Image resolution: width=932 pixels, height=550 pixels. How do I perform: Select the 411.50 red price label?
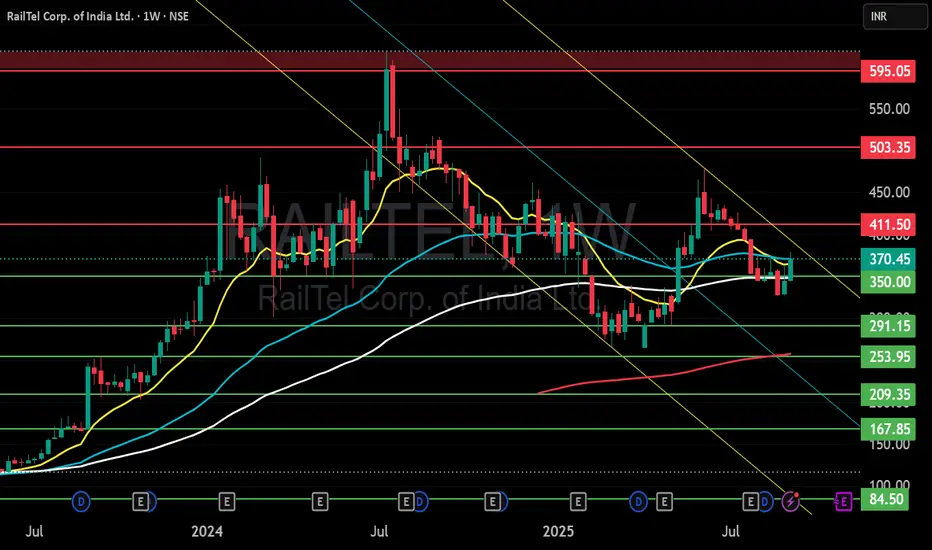(888, 225)
